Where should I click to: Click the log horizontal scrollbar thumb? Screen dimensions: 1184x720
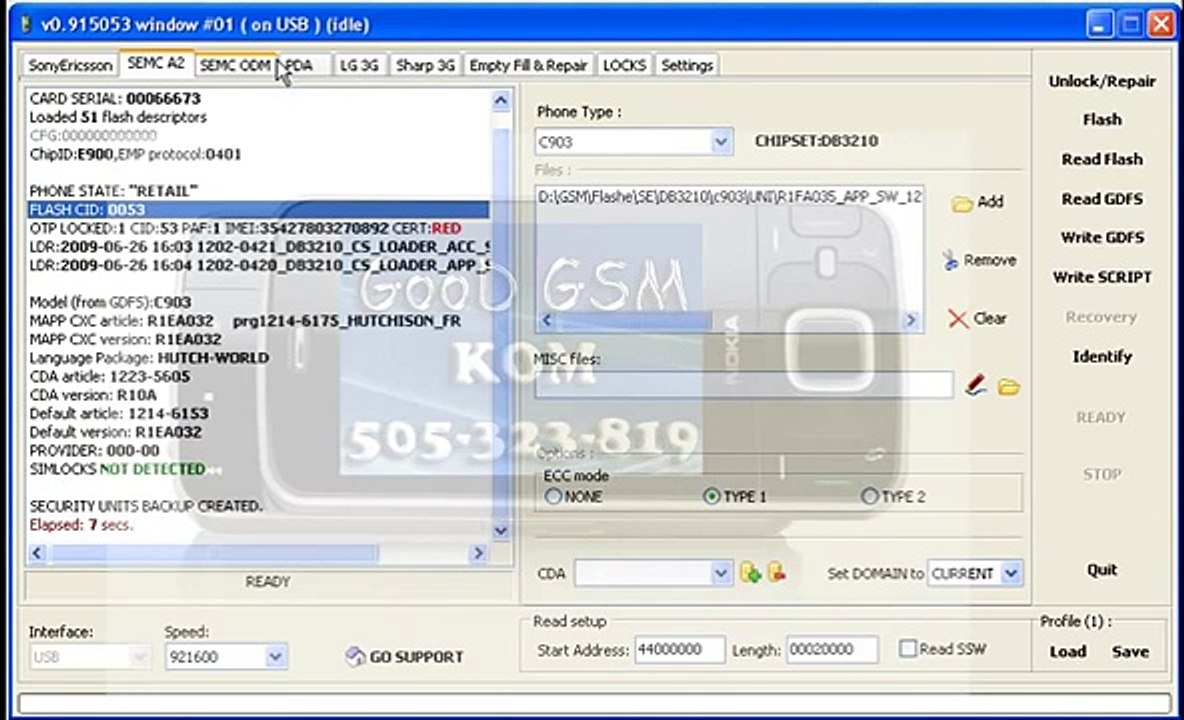(x=214, y=554)
